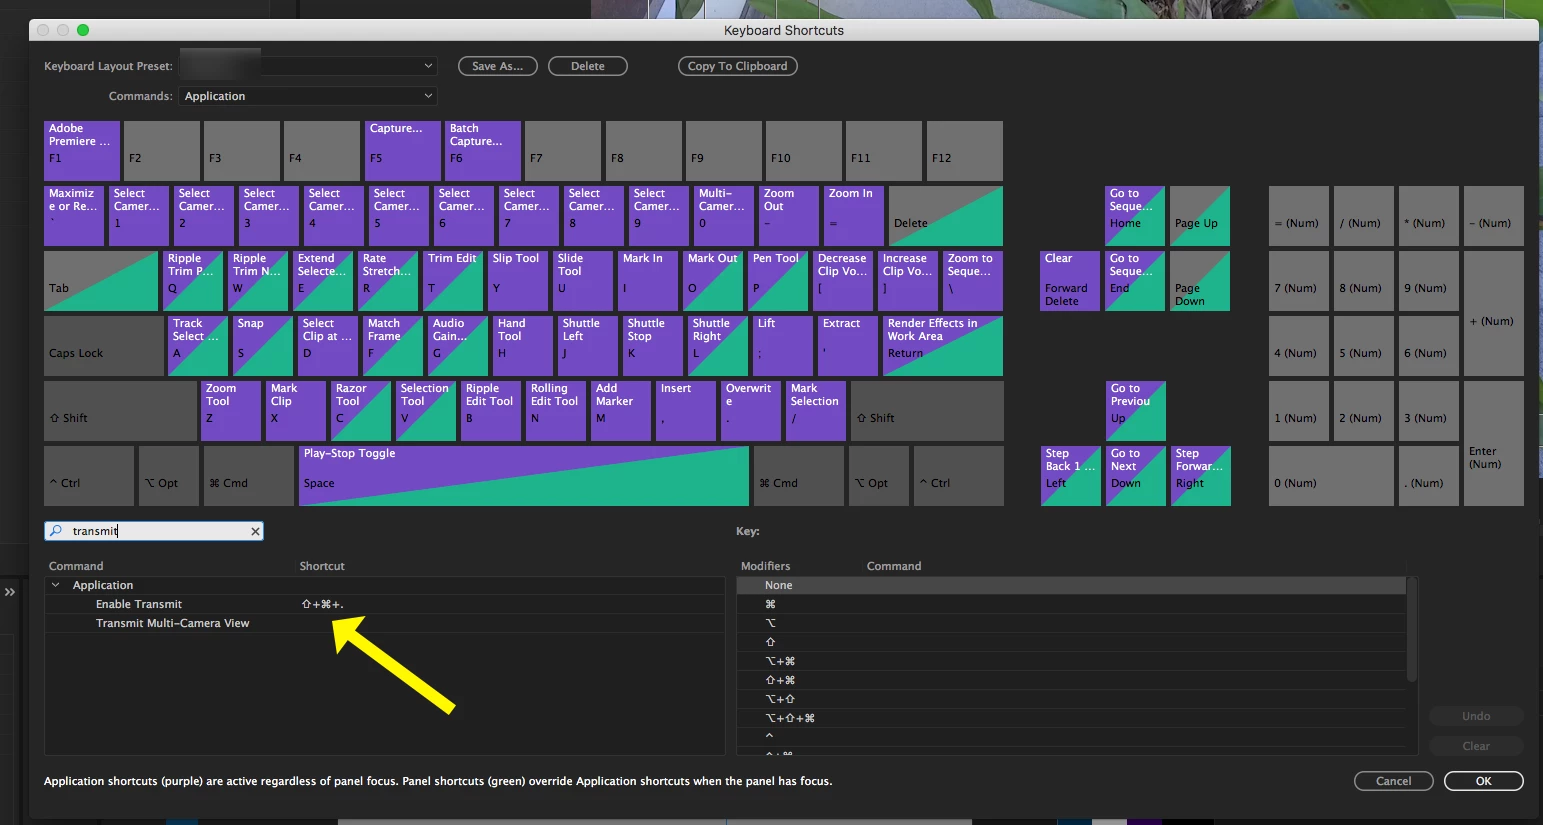Open the Keyboard Layout Preset dropdown
The image size is (1543, 825).
point(309,66)
